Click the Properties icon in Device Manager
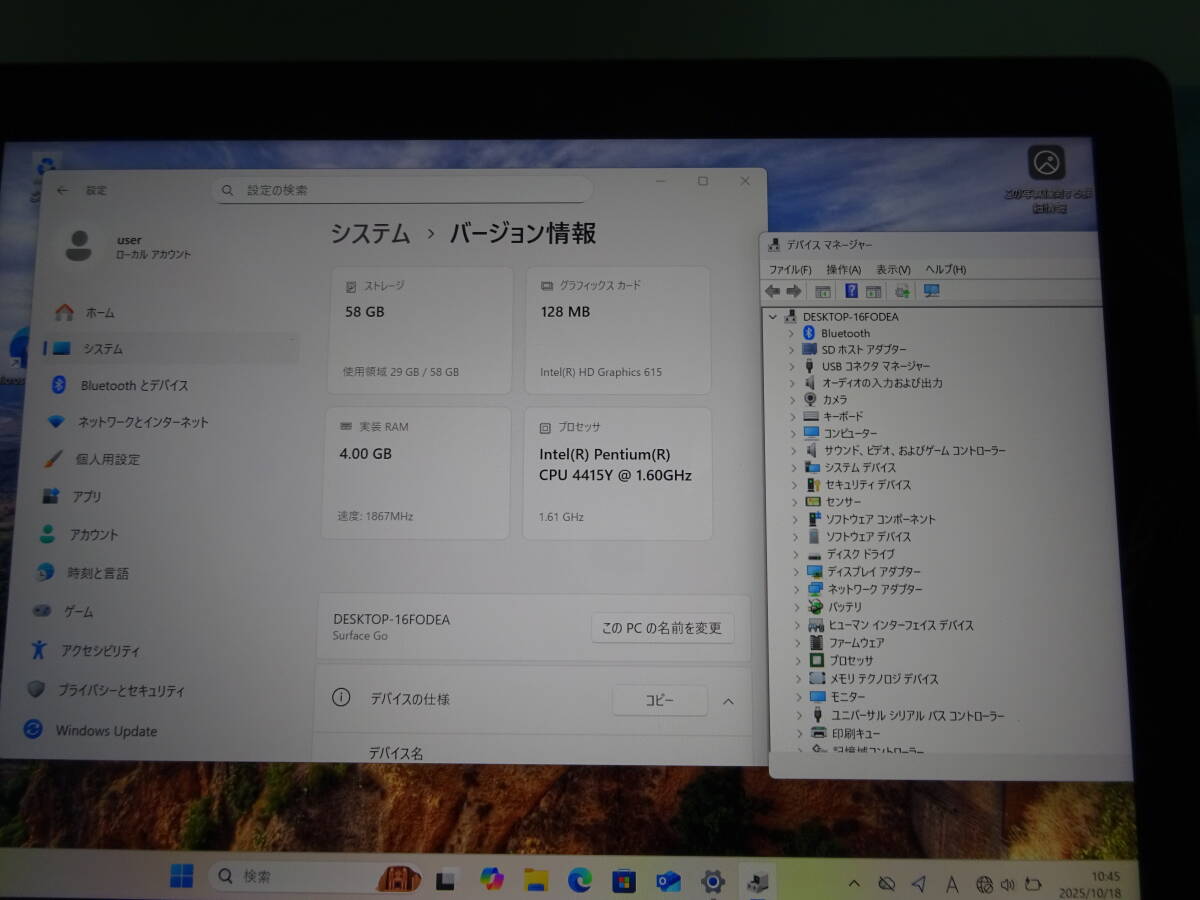The image size is (1200, 900). [x=823, y=291]
